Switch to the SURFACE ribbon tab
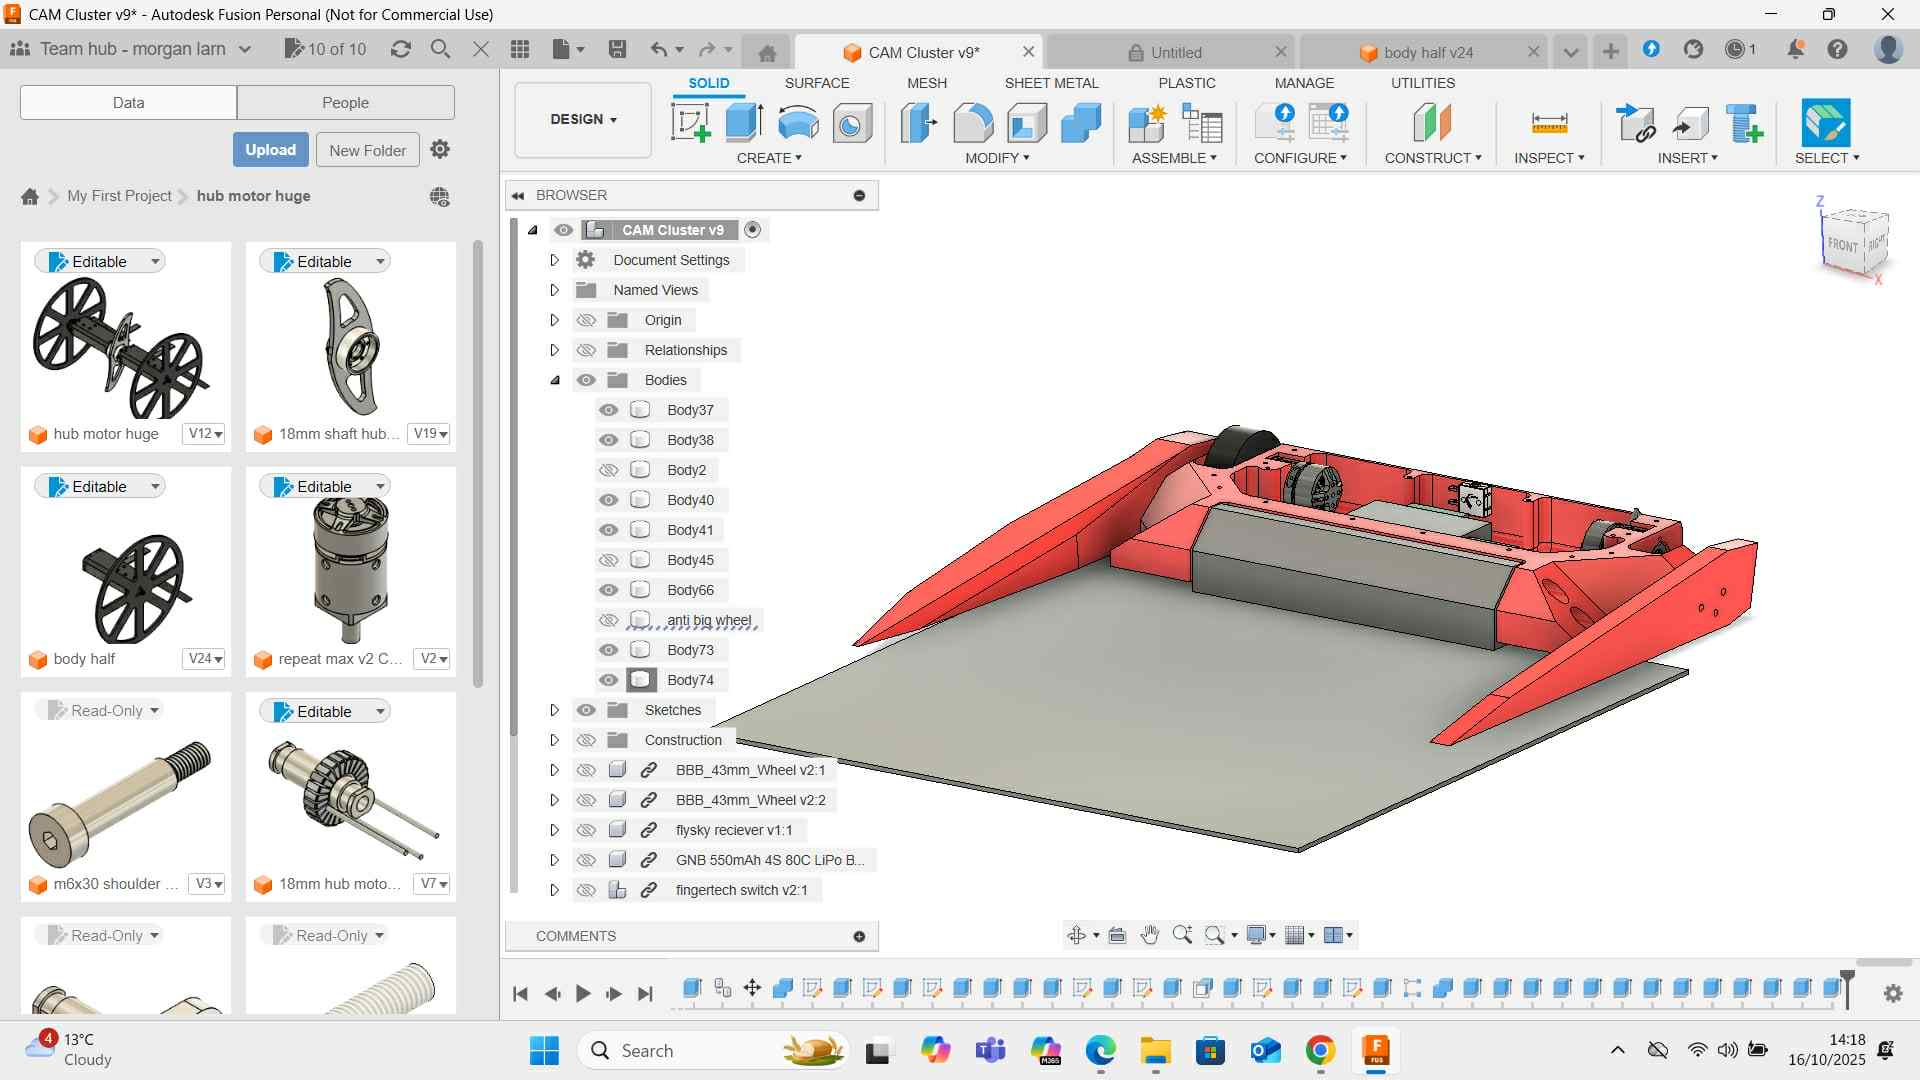Screen dimensions: 1920x1080 click(816, 83)
